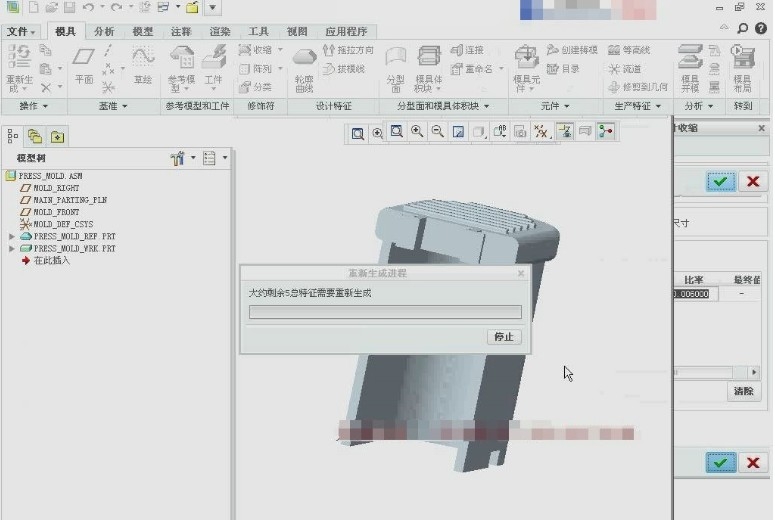This screenshot has height=520, width=775.
Task: Click the regeneration progress bar
Action: (x=385, y=312)
